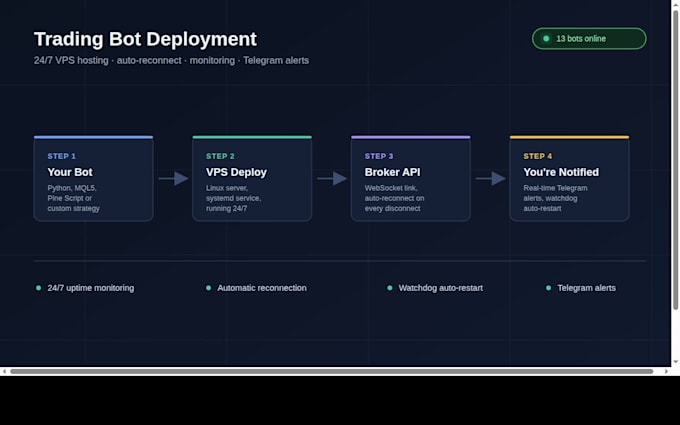Open the 'Broker API' step card title
The width and height of the screenshot is (680, 425).
[392, 172]
